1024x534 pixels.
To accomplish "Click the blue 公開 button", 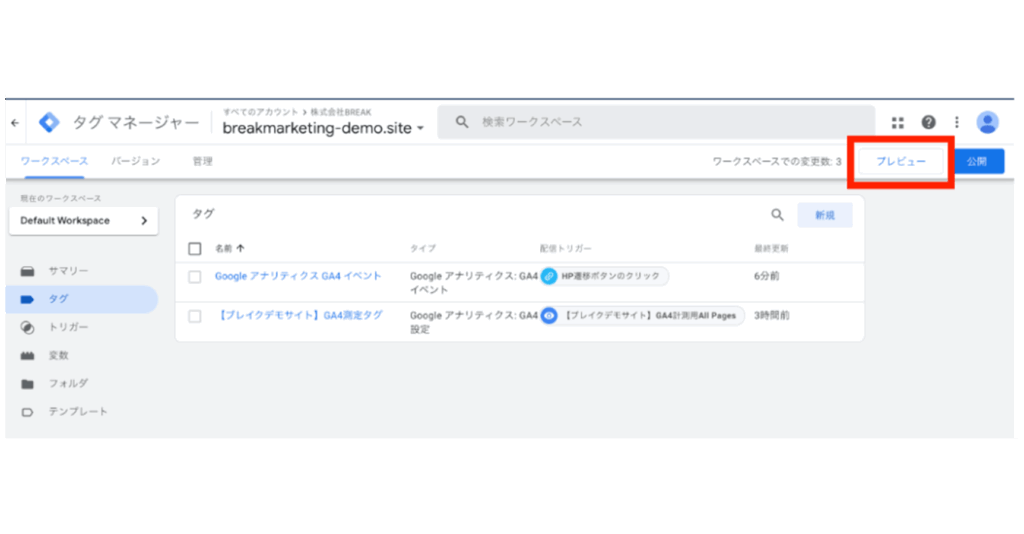I will click(977, 161).
